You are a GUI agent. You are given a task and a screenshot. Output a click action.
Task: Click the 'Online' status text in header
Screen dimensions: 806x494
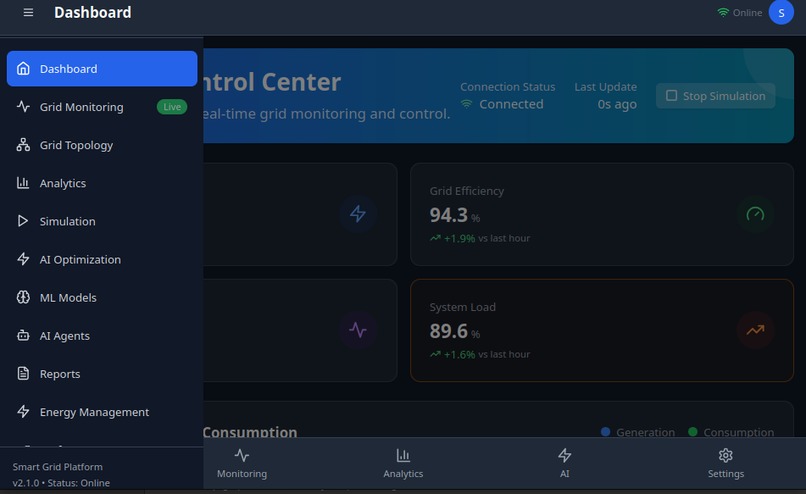tap(747, 12)
